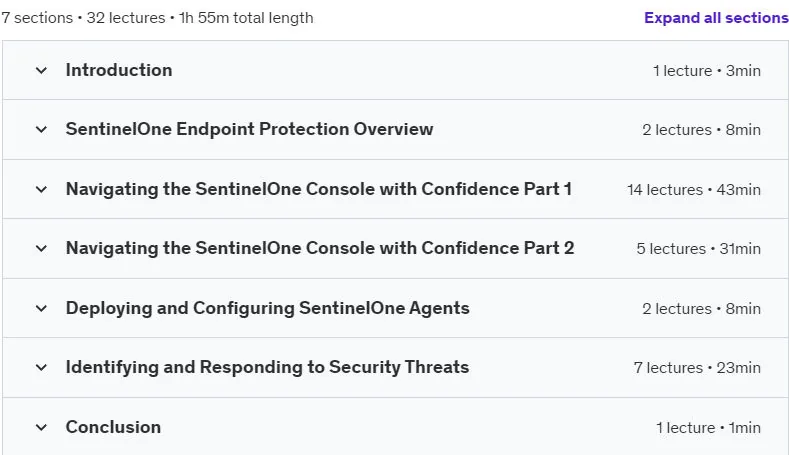Expand Deploying and Configuring SentinelOne Agents chevron
789x455 pixels.
41,308
